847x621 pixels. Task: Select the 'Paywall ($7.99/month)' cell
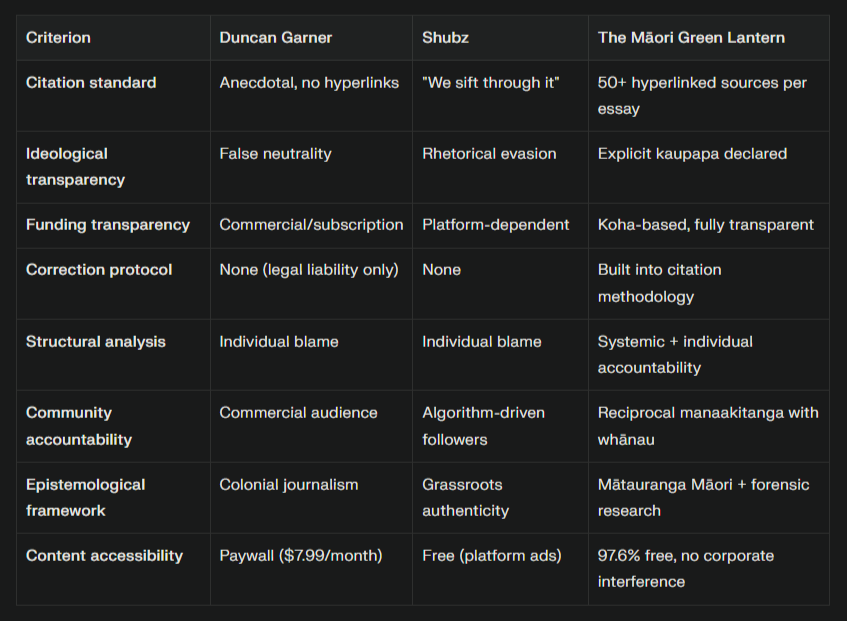301,556
